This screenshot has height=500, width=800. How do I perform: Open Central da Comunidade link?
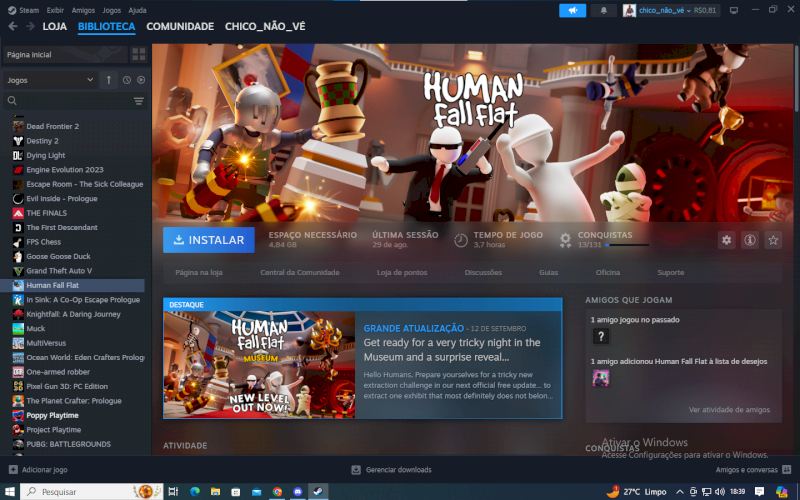[299, 272]
